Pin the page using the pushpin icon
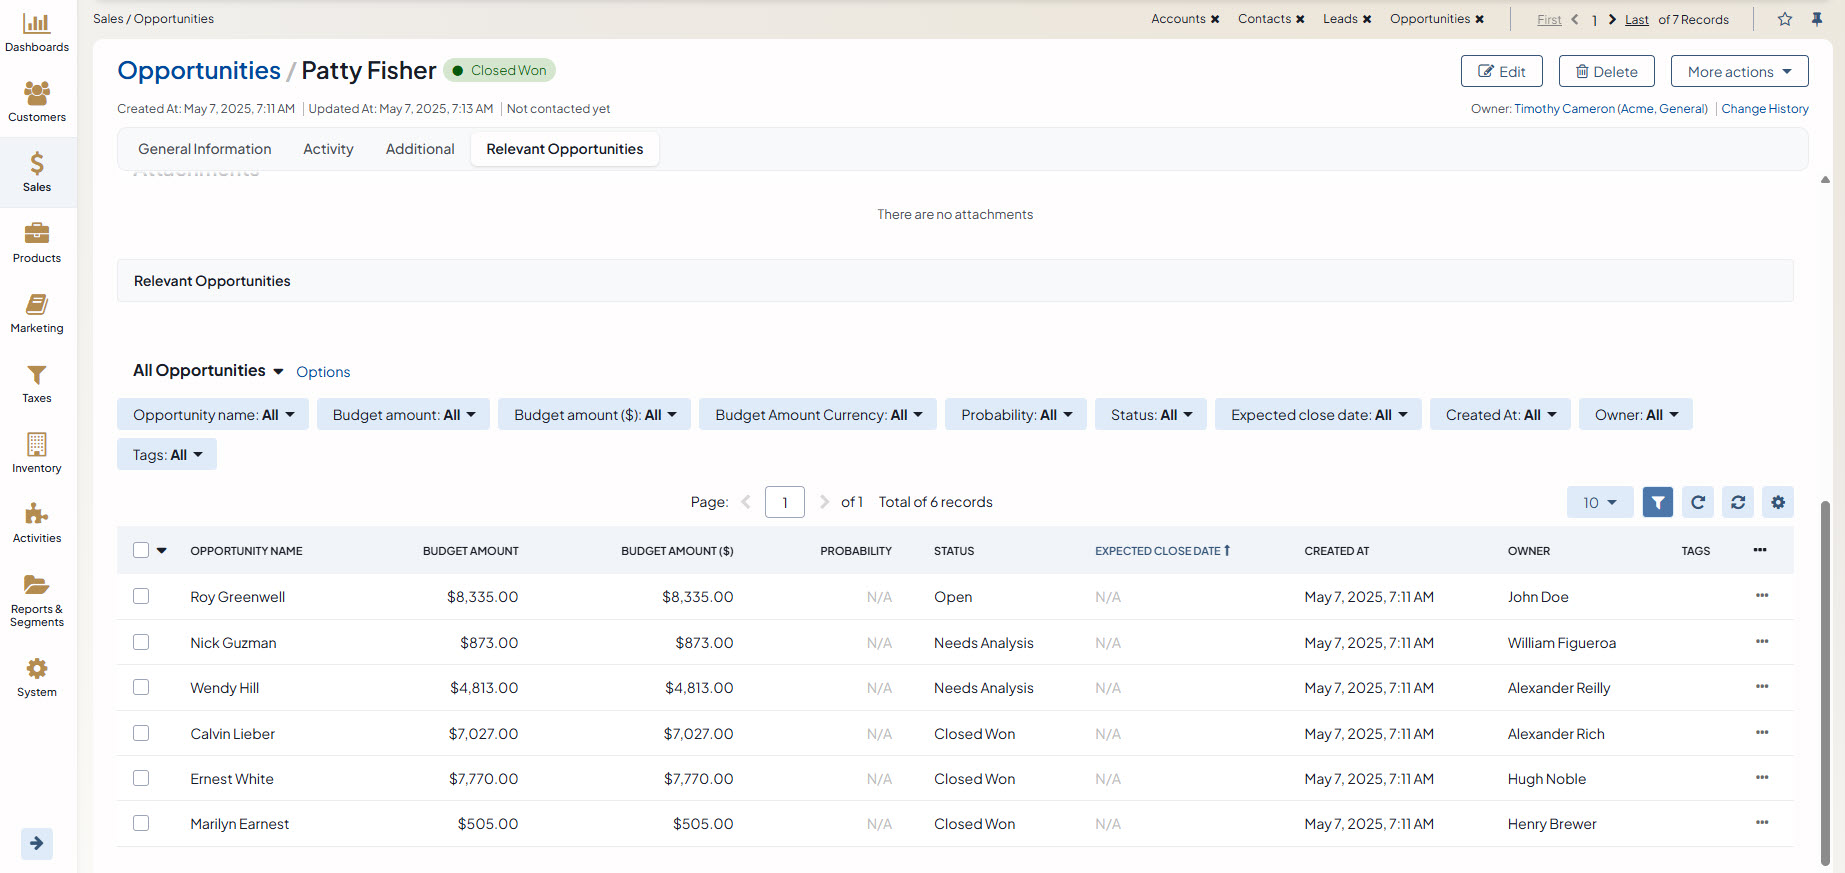Screen dimensions: 1845x873 coord(1817,19)
